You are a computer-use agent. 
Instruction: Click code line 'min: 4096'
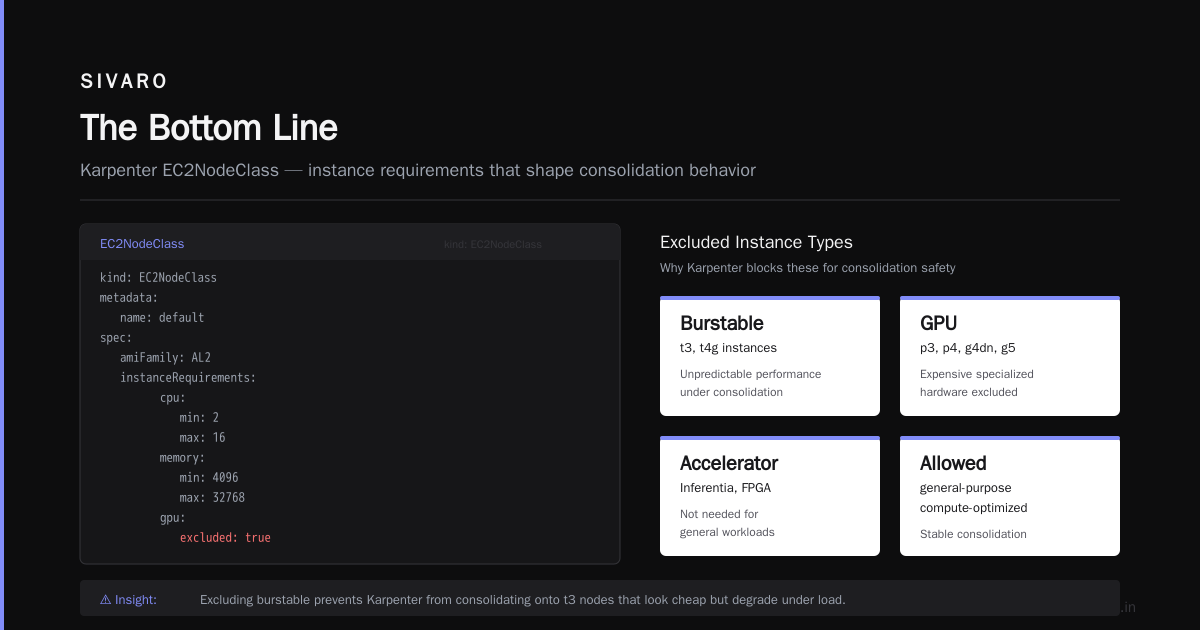[x=209, y=477]
